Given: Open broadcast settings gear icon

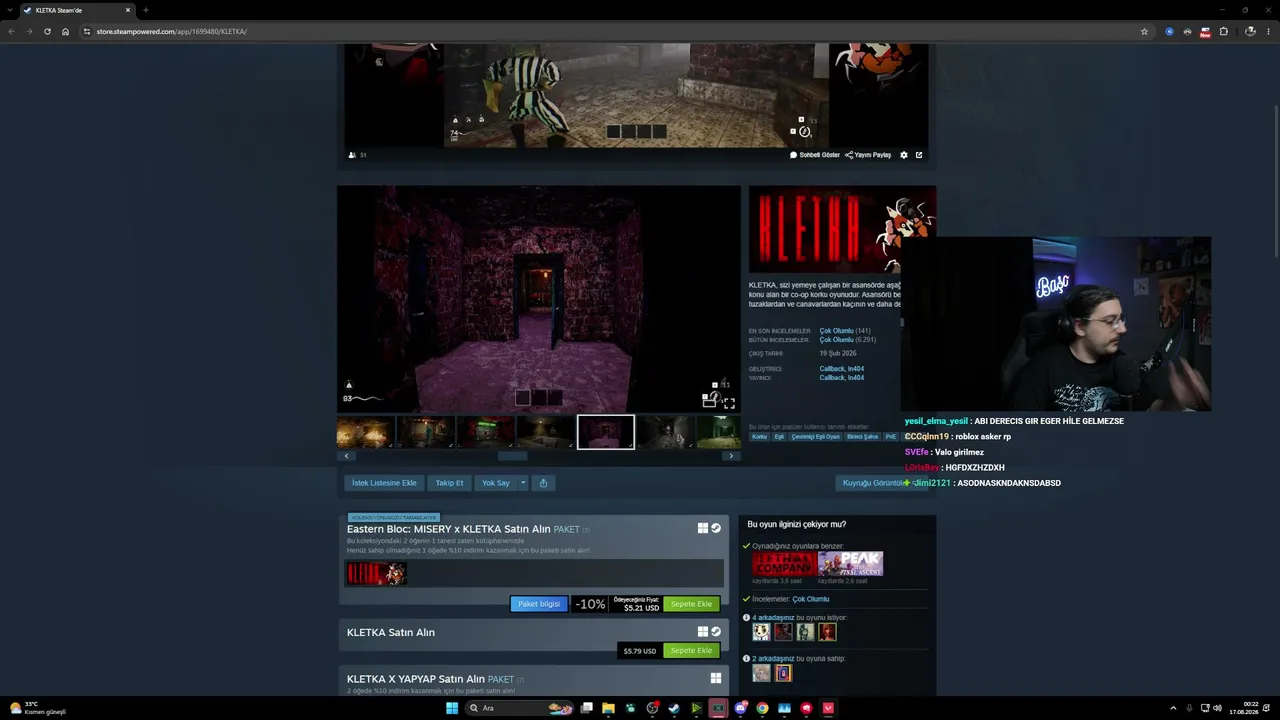Looking at the screenshot, I should pyautogui.click(x=904, y=155).
